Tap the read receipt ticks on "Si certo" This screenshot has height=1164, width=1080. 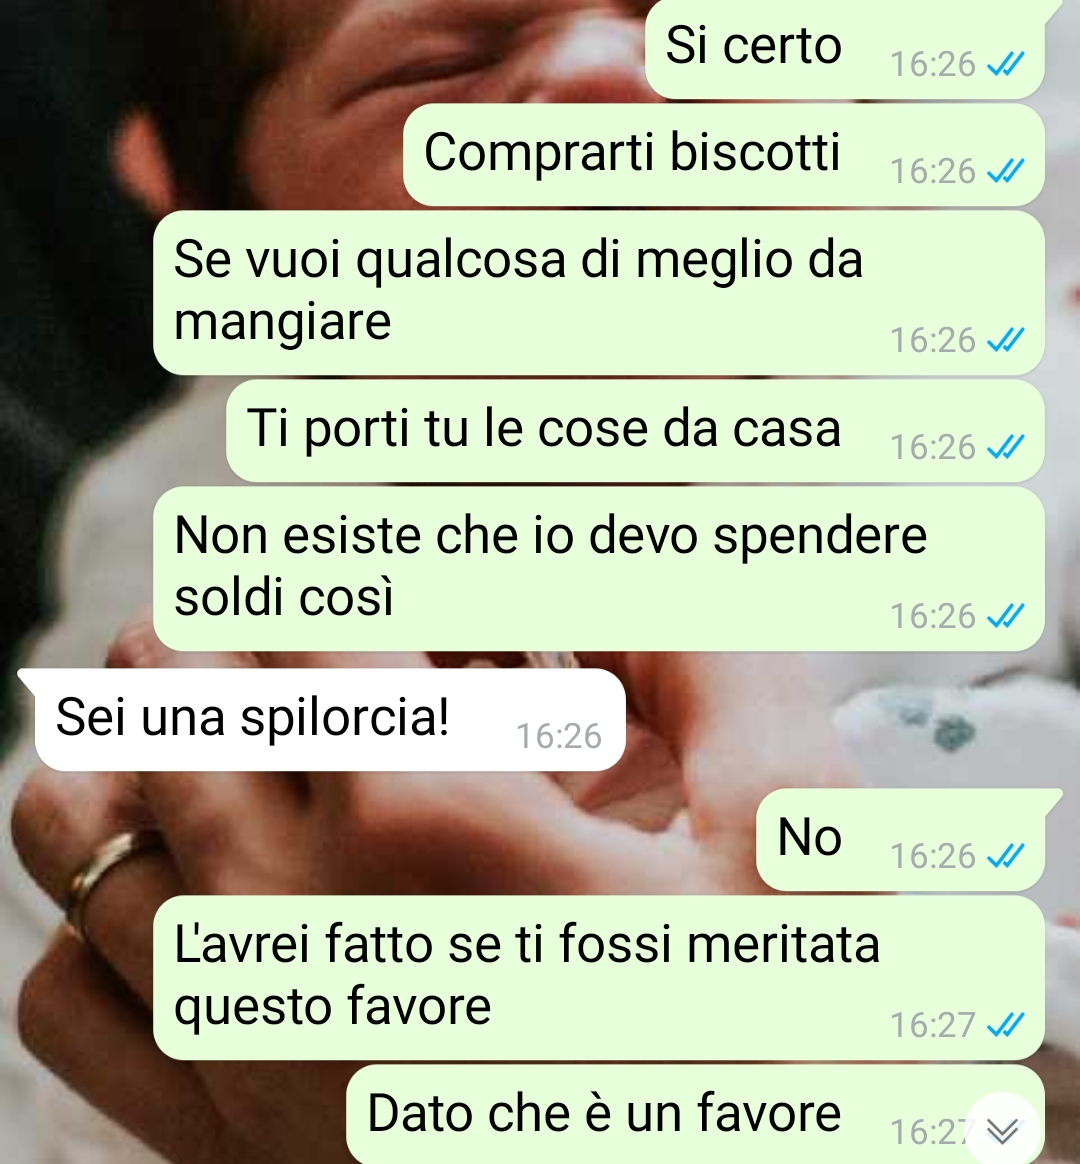point(1006,65)
